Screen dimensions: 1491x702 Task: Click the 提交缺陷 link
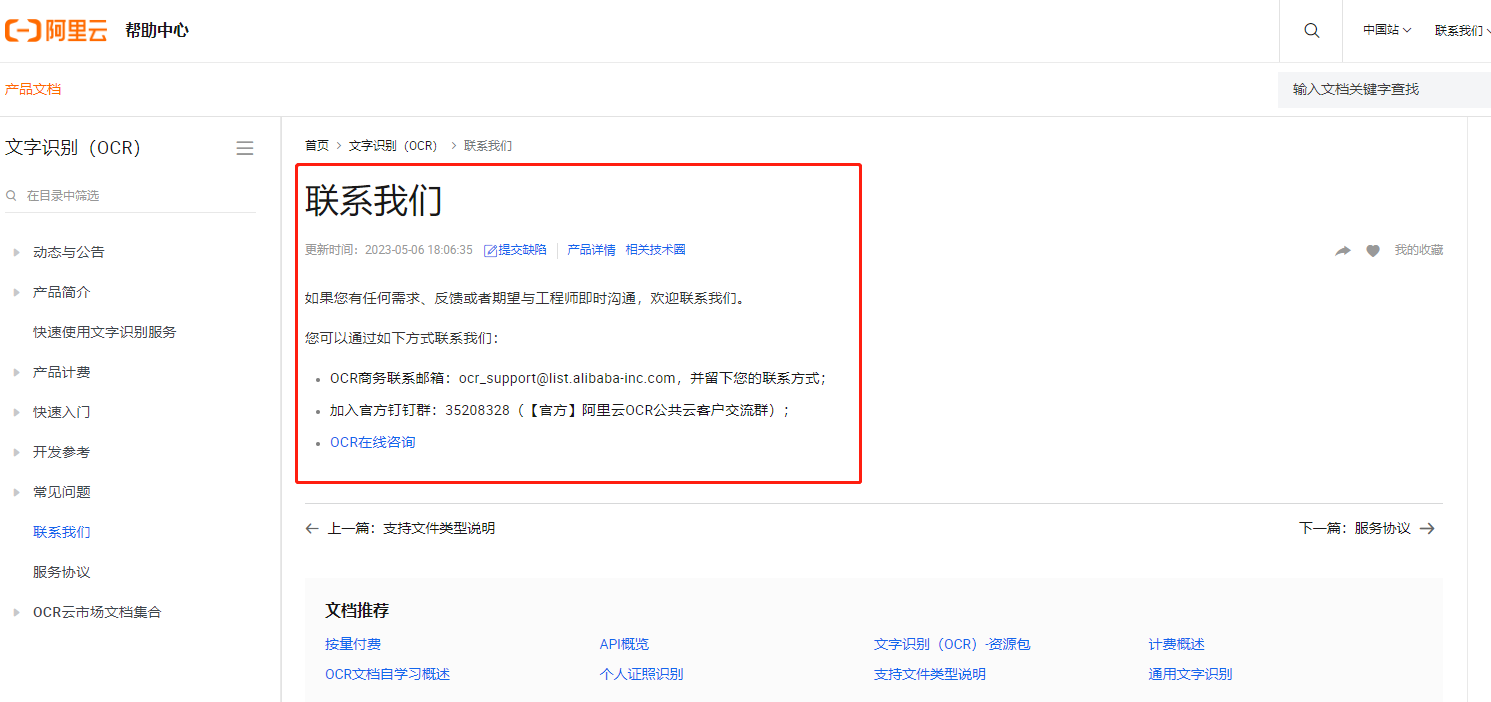coord(523,250)
